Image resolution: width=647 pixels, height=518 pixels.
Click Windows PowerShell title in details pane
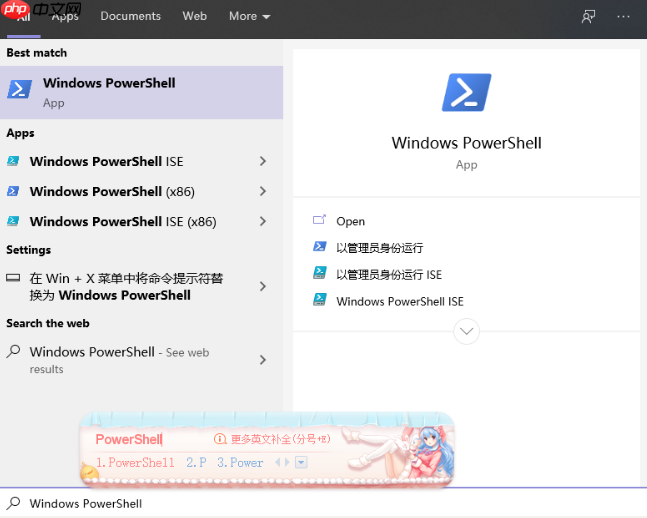(x=466, y=143)
